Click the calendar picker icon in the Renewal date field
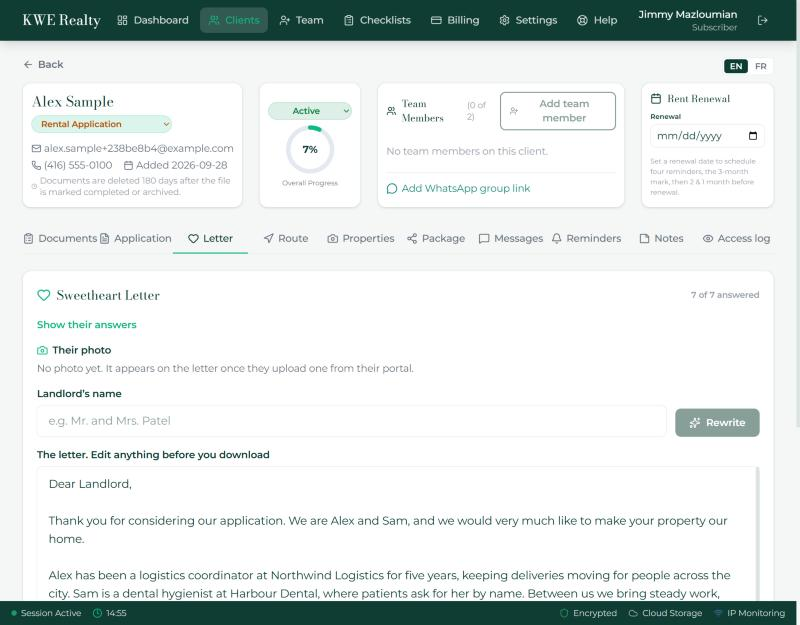800x625 pixels. click(x=753, y=136)
